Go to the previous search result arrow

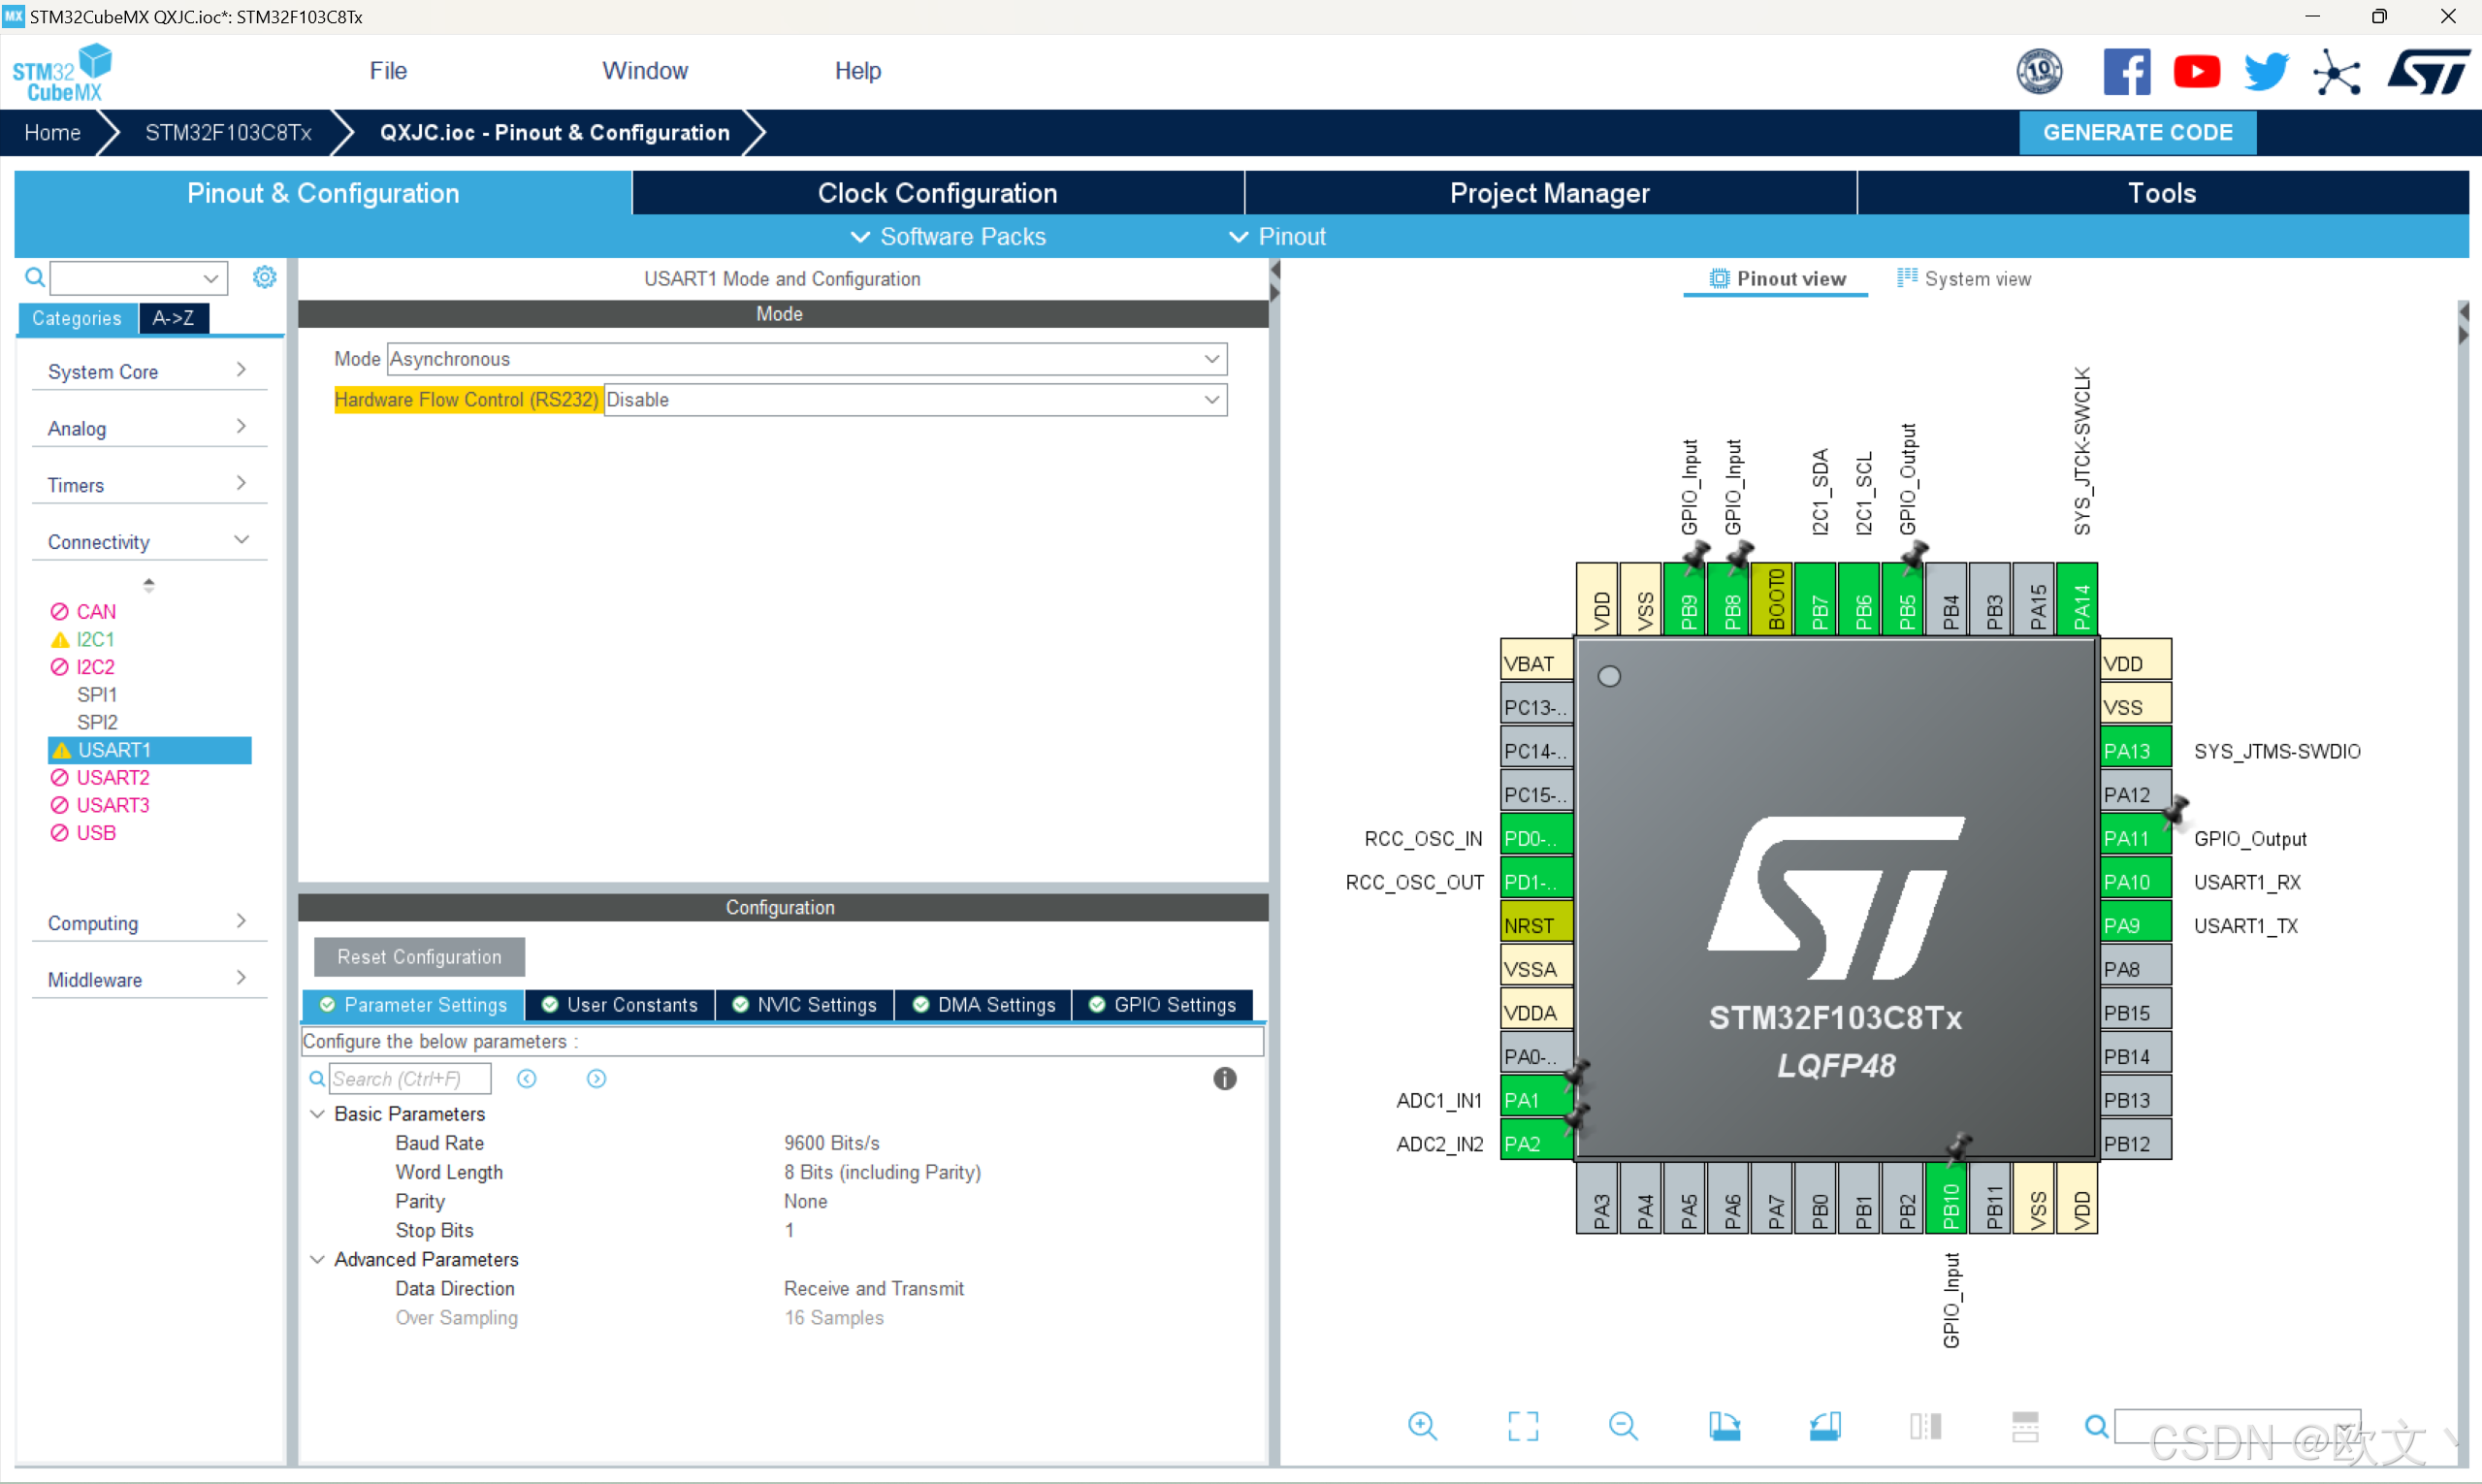click(x=527, y=1079)
